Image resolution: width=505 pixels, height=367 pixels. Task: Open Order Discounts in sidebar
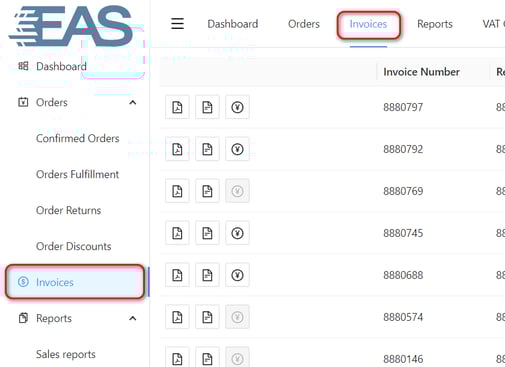pyautogui.click(x=74, y=246)
